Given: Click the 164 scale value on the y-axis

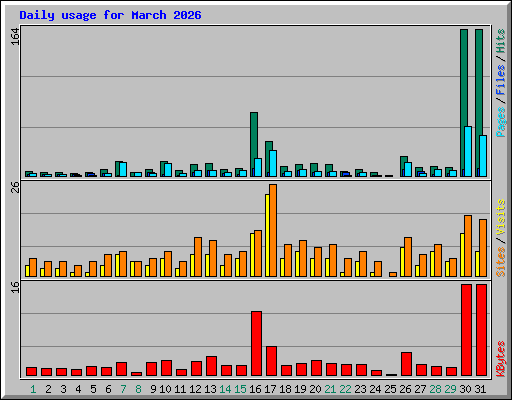Looking at the screenshot, I should pos(15,37).
